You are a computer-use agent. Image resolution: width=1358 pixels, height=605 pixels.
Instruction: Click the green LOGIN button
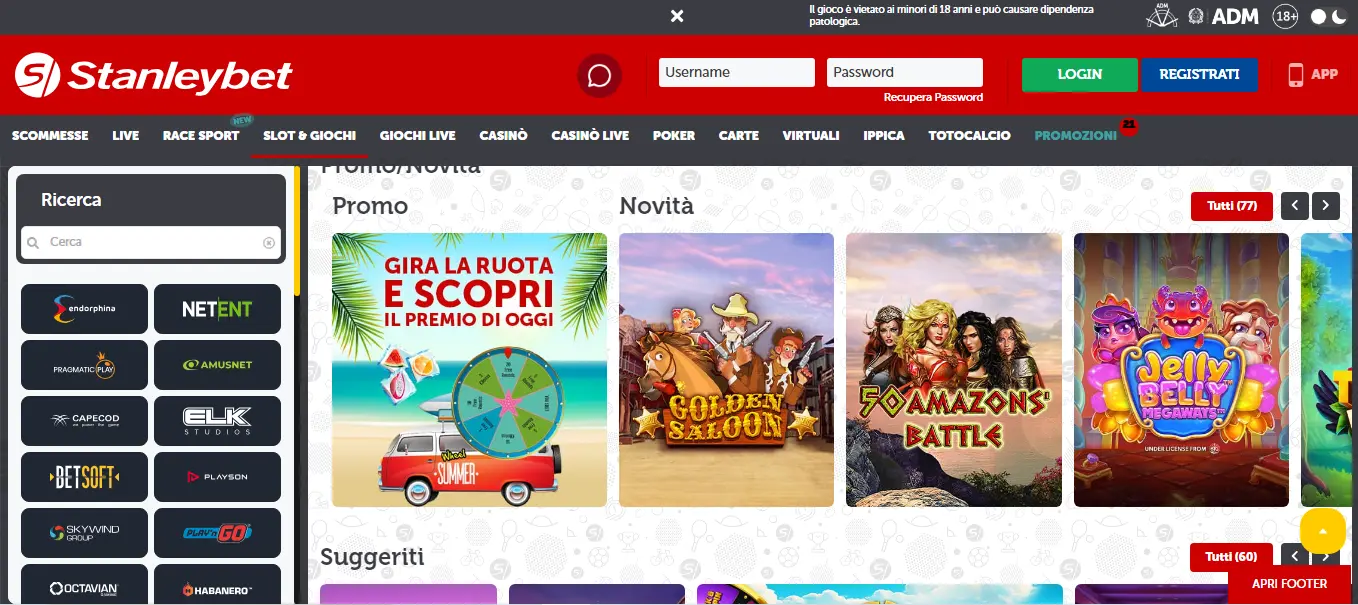pos(1080,74)
